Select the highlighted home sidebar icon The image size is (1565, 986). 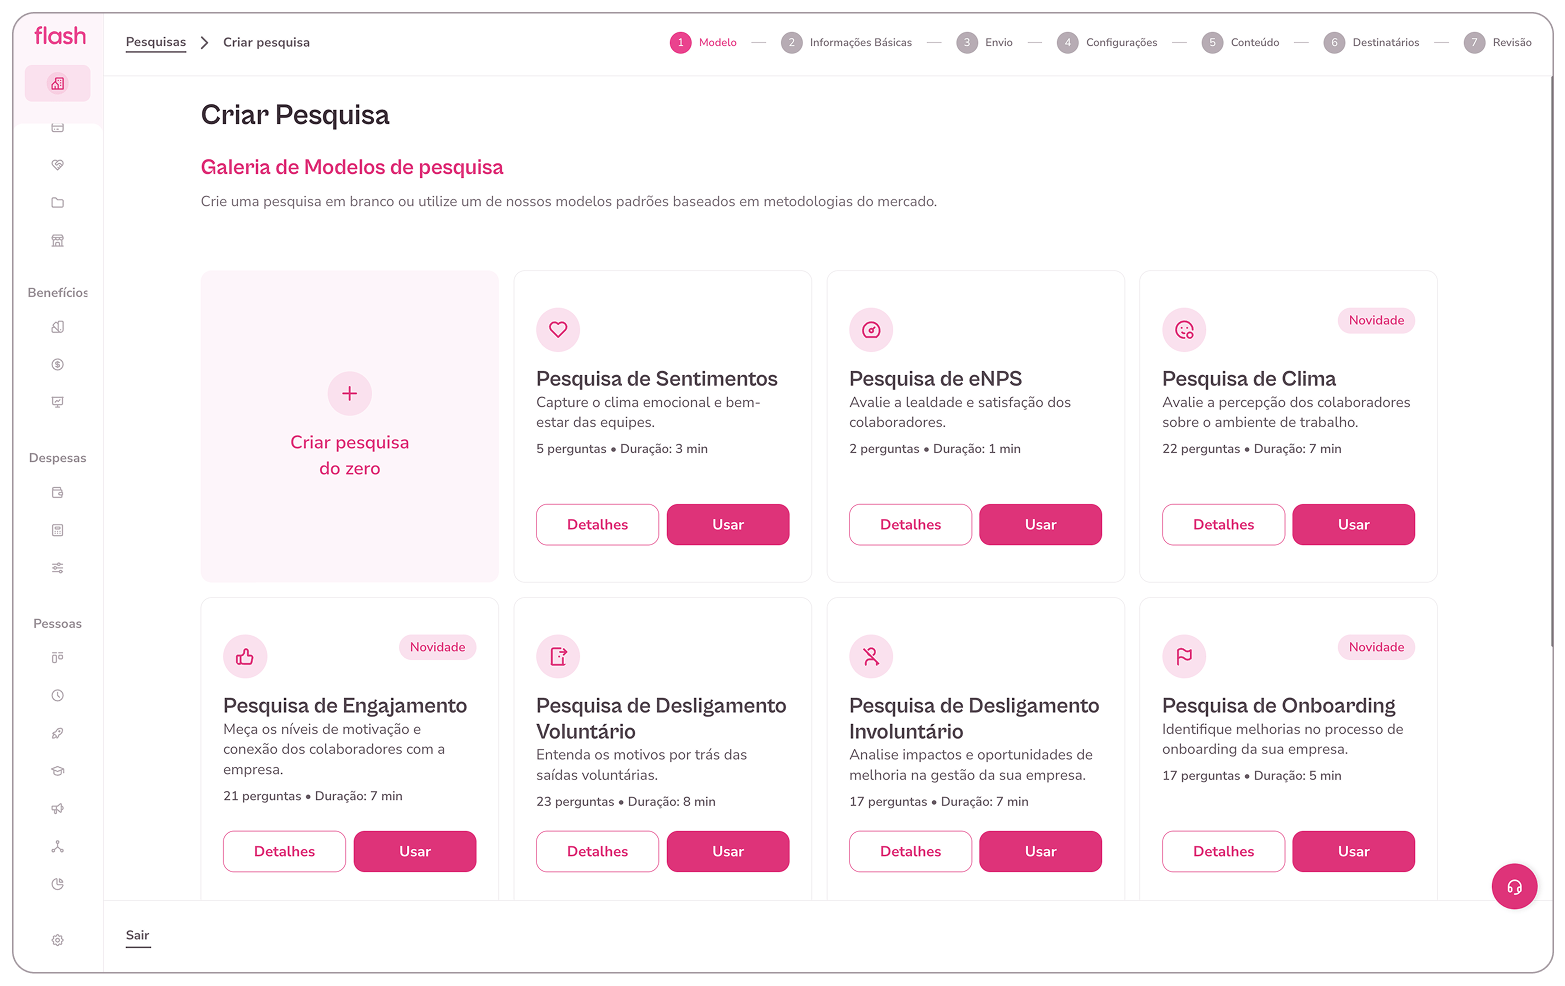point(58,84)
